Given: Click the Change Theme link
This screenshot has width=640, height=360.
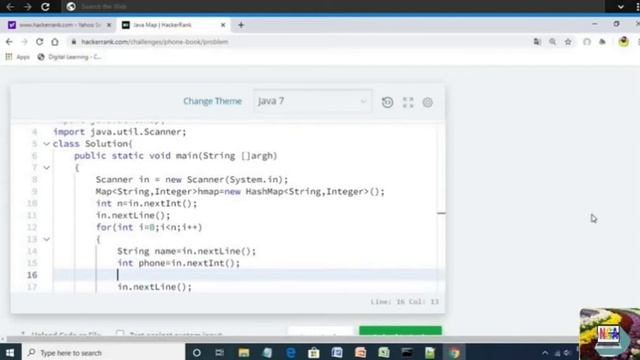Looking at the screenshot, I should coord(212,101).
